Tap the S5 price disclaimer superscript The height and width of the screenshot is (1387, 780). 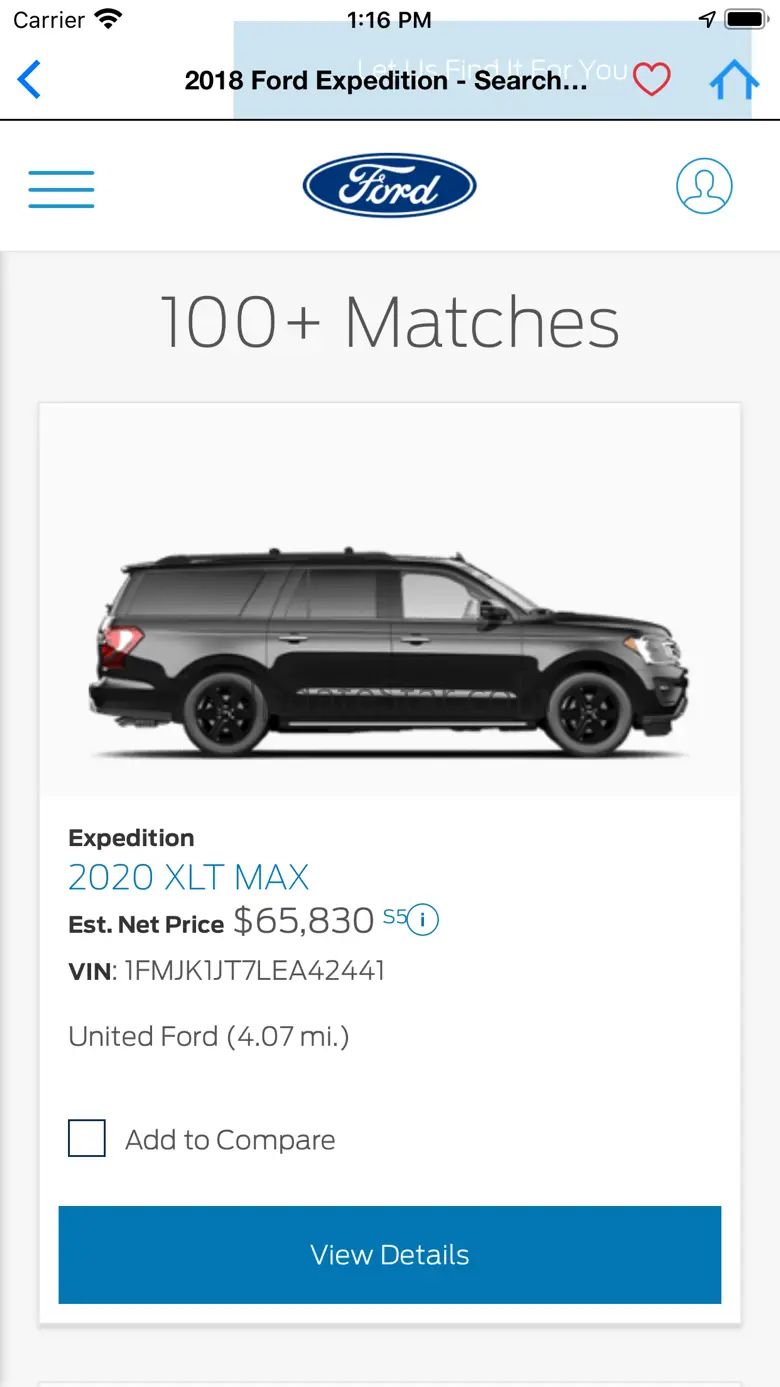394,915
